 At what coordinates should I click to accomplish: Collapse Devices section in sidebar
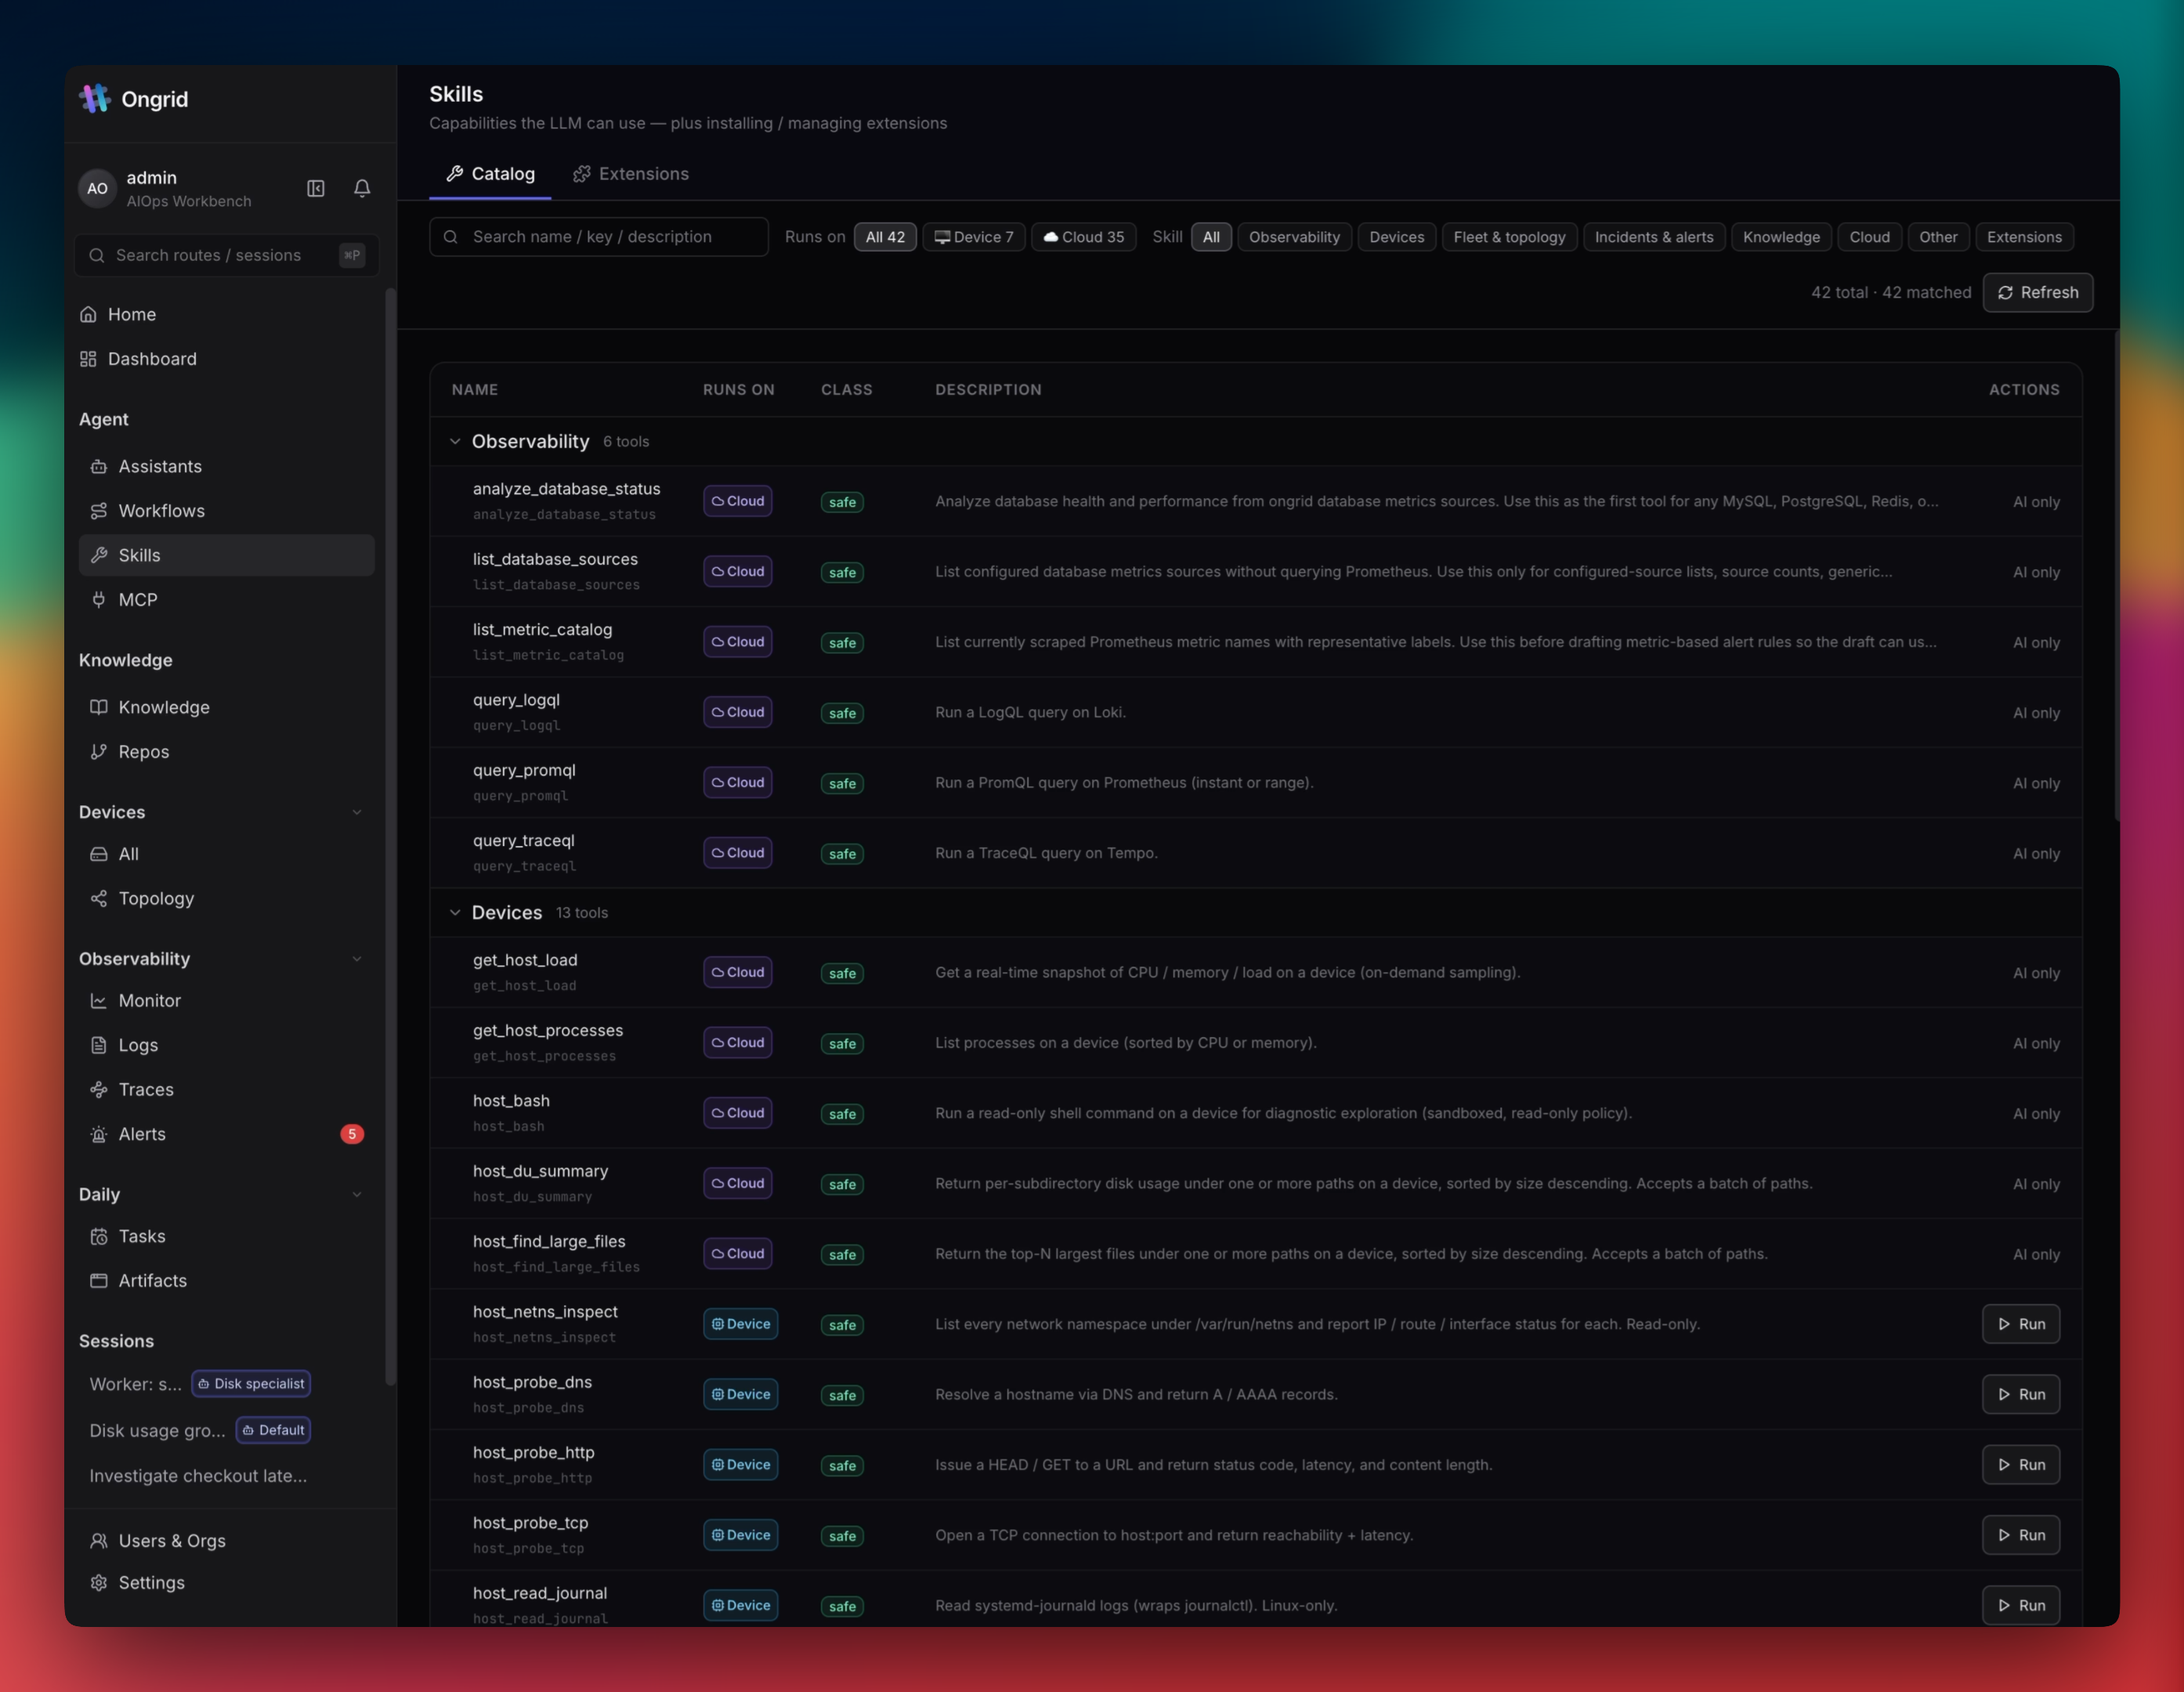pos(357,812)
